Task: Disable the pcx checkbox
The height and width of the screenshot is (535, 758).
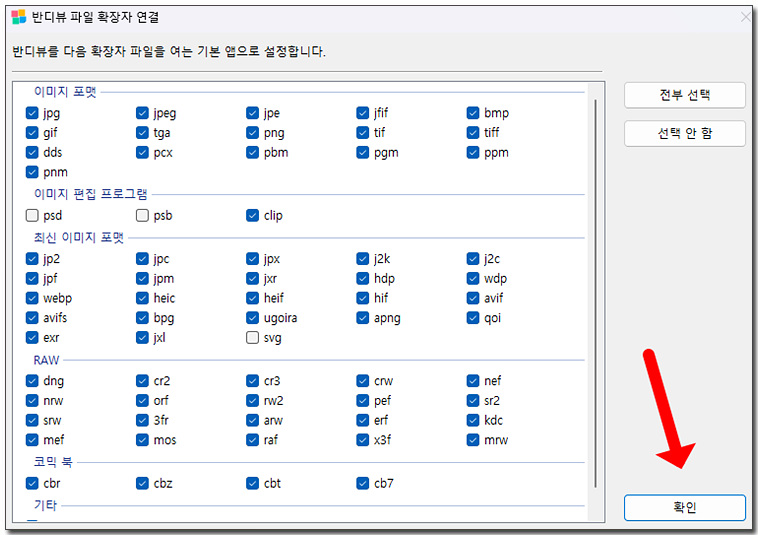Action: tap(142, 152)
